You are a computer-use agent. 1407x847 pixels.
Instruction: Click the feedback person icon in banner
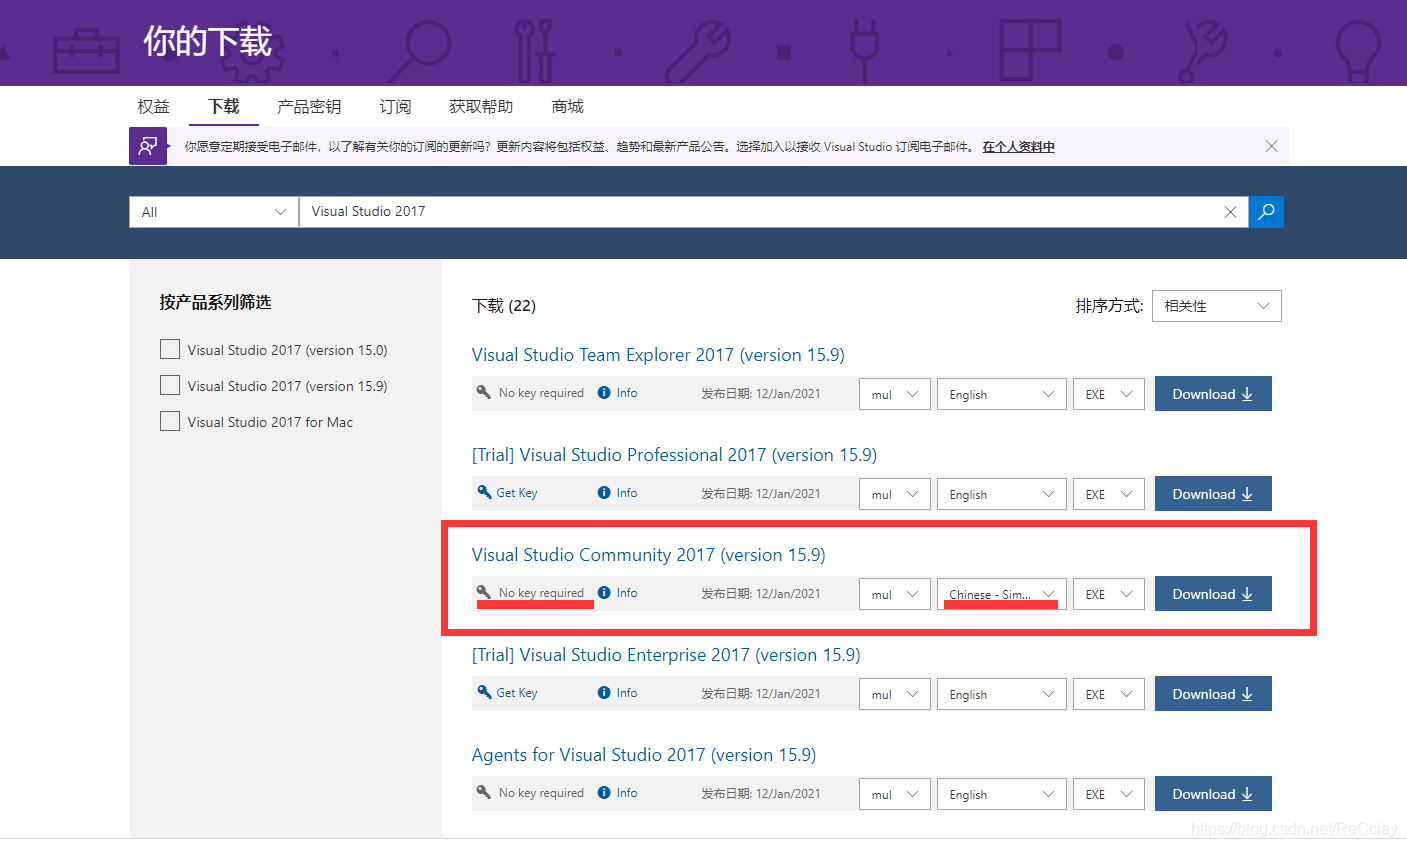coord(148,146)
